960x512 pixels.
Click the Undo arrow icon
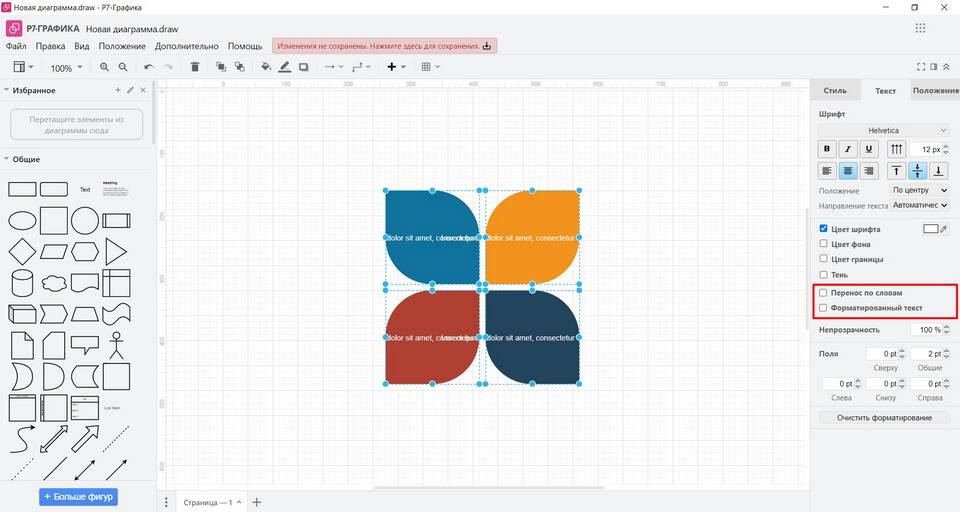(x=149, y=67)
